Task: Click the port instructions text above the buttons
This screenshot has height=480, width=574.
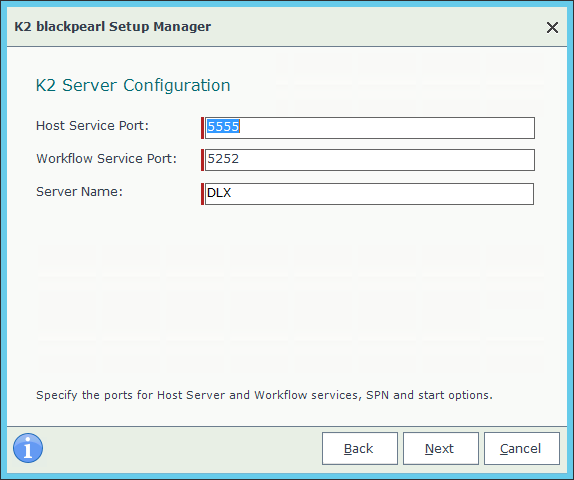Action: (264, 395)
